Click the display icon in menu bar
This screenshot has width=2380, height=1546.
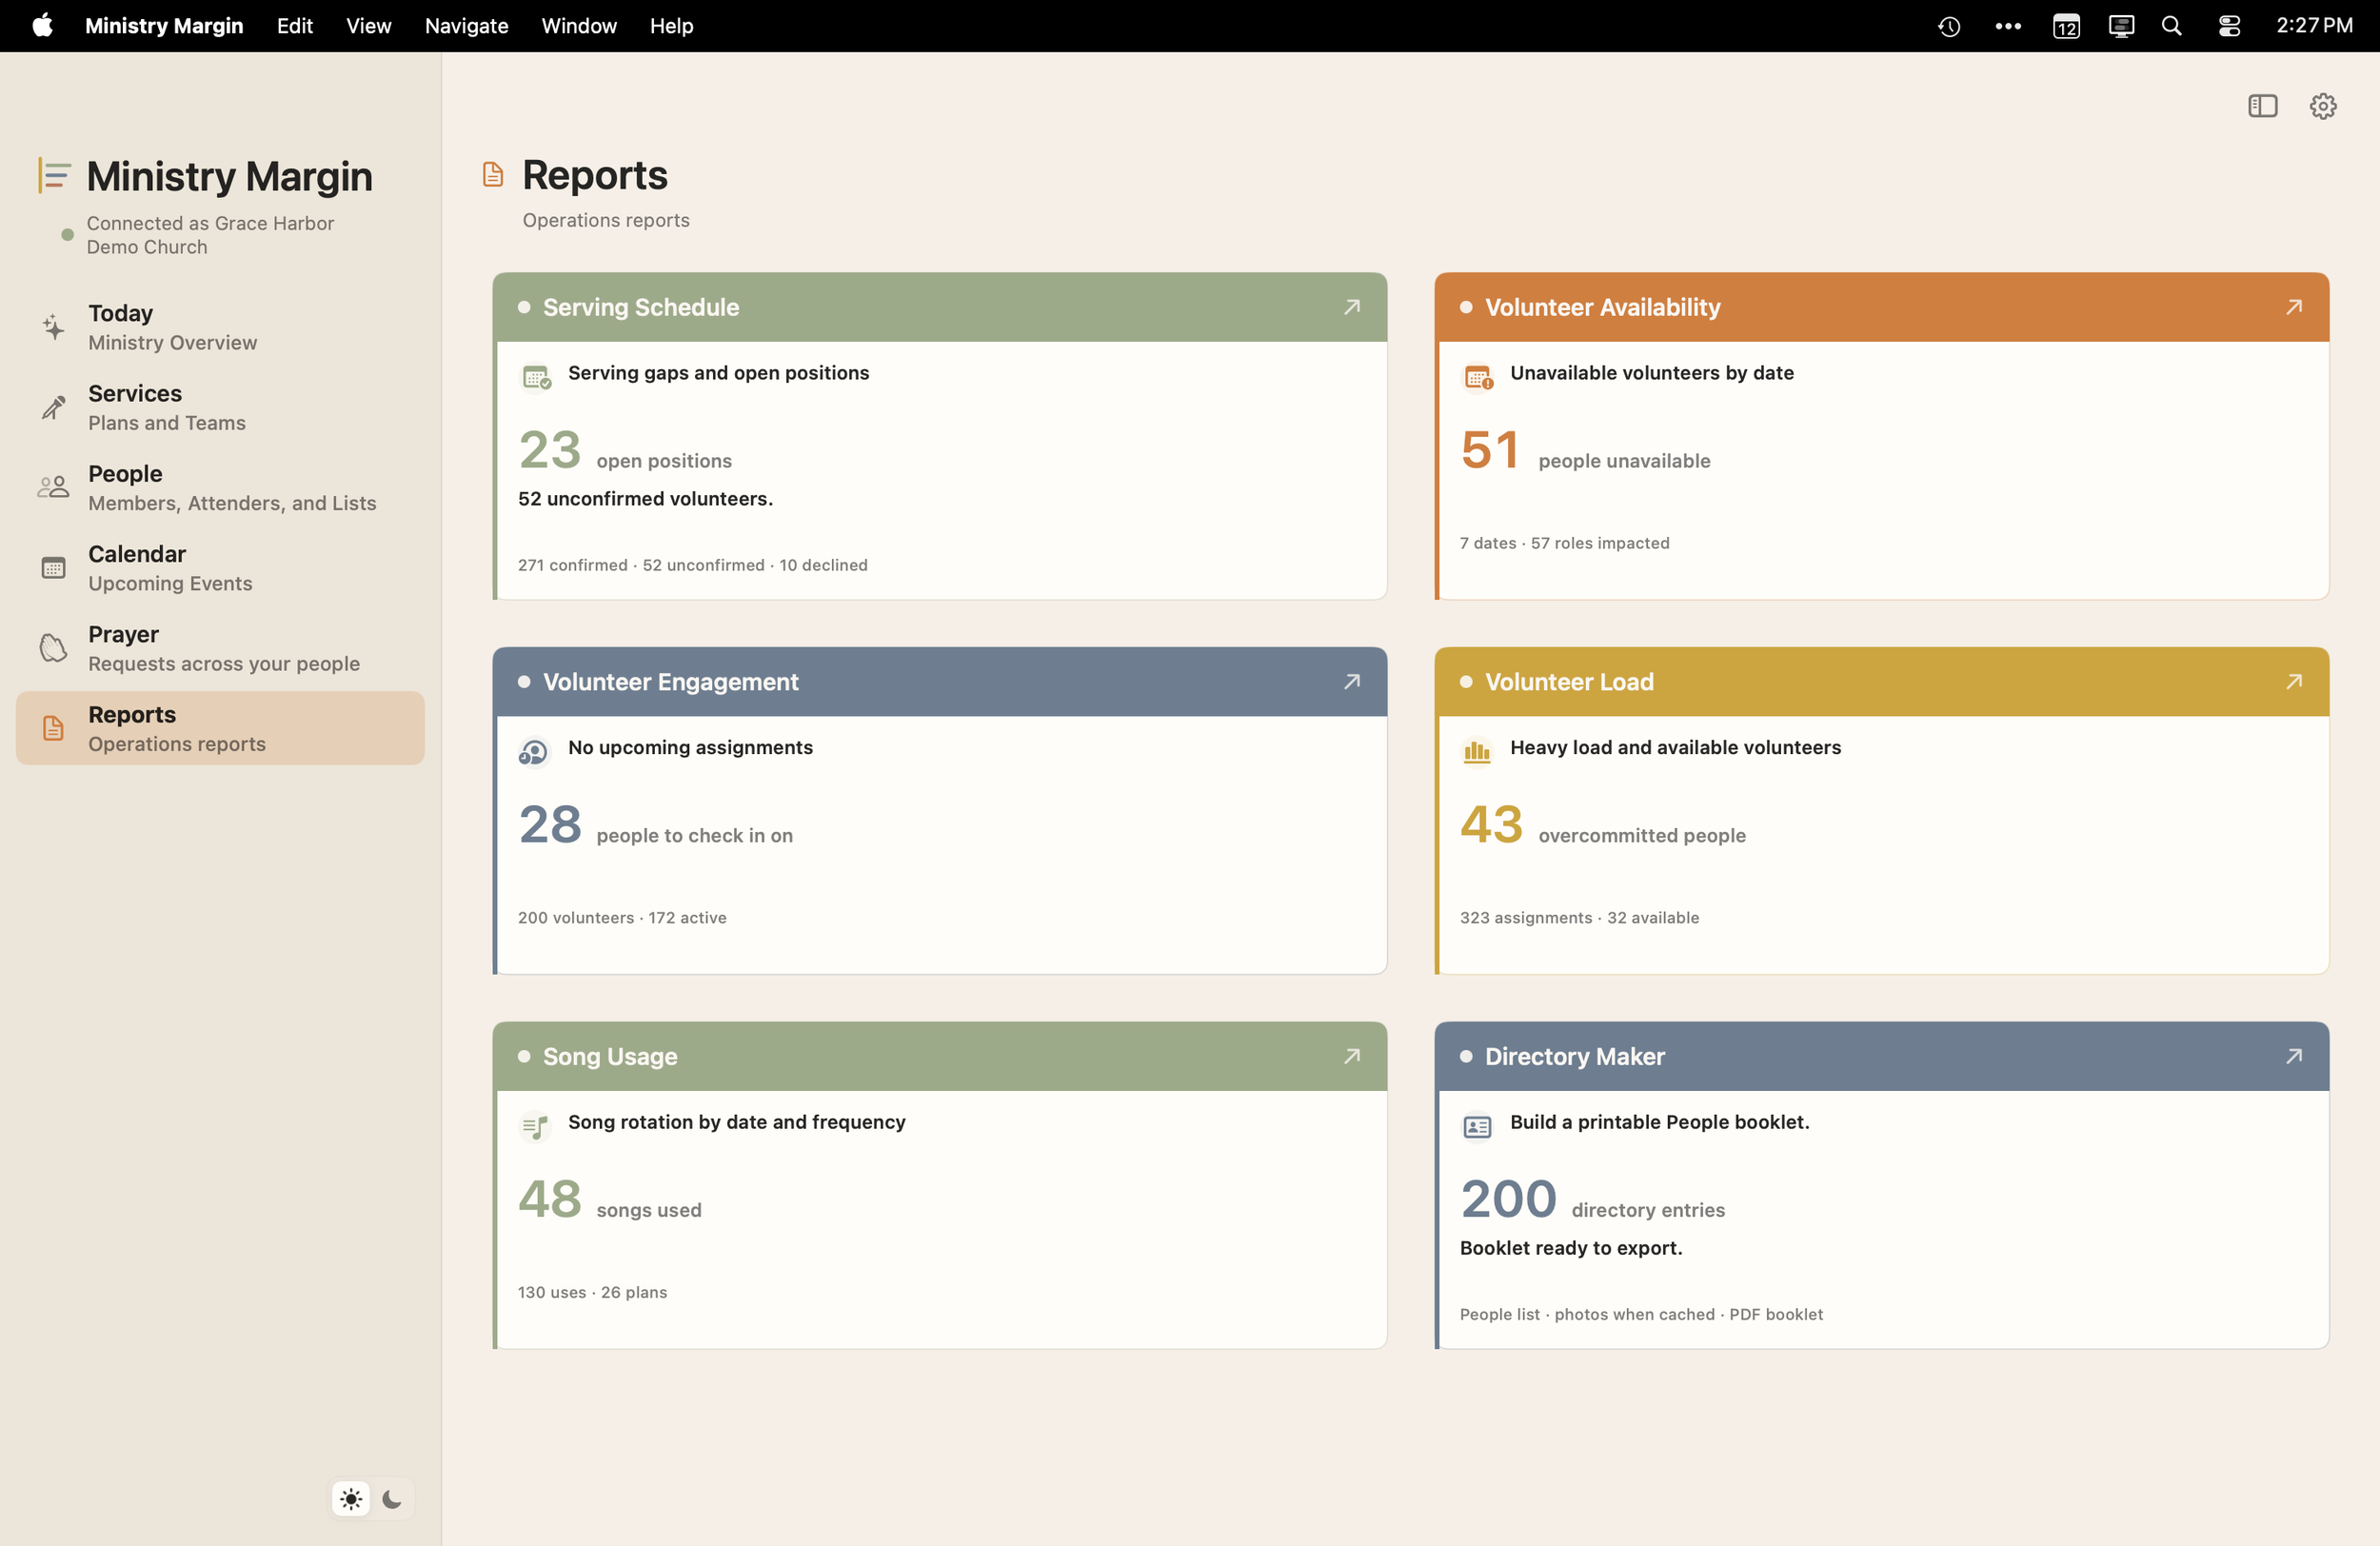(2121, 26)
